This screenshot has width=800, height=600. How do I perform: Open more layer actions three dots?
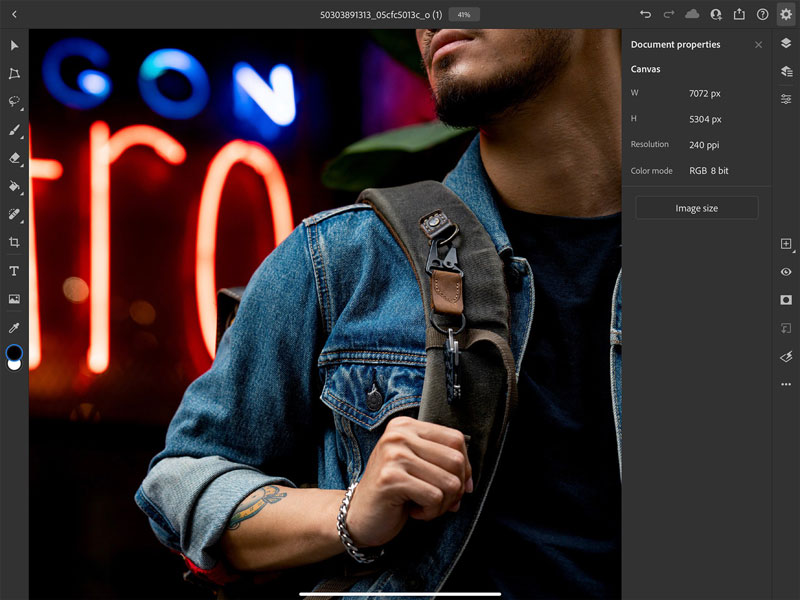786,384
